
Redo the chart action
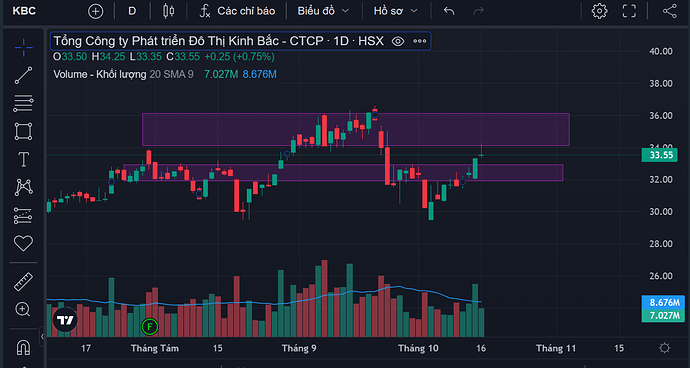coord(478,11)
